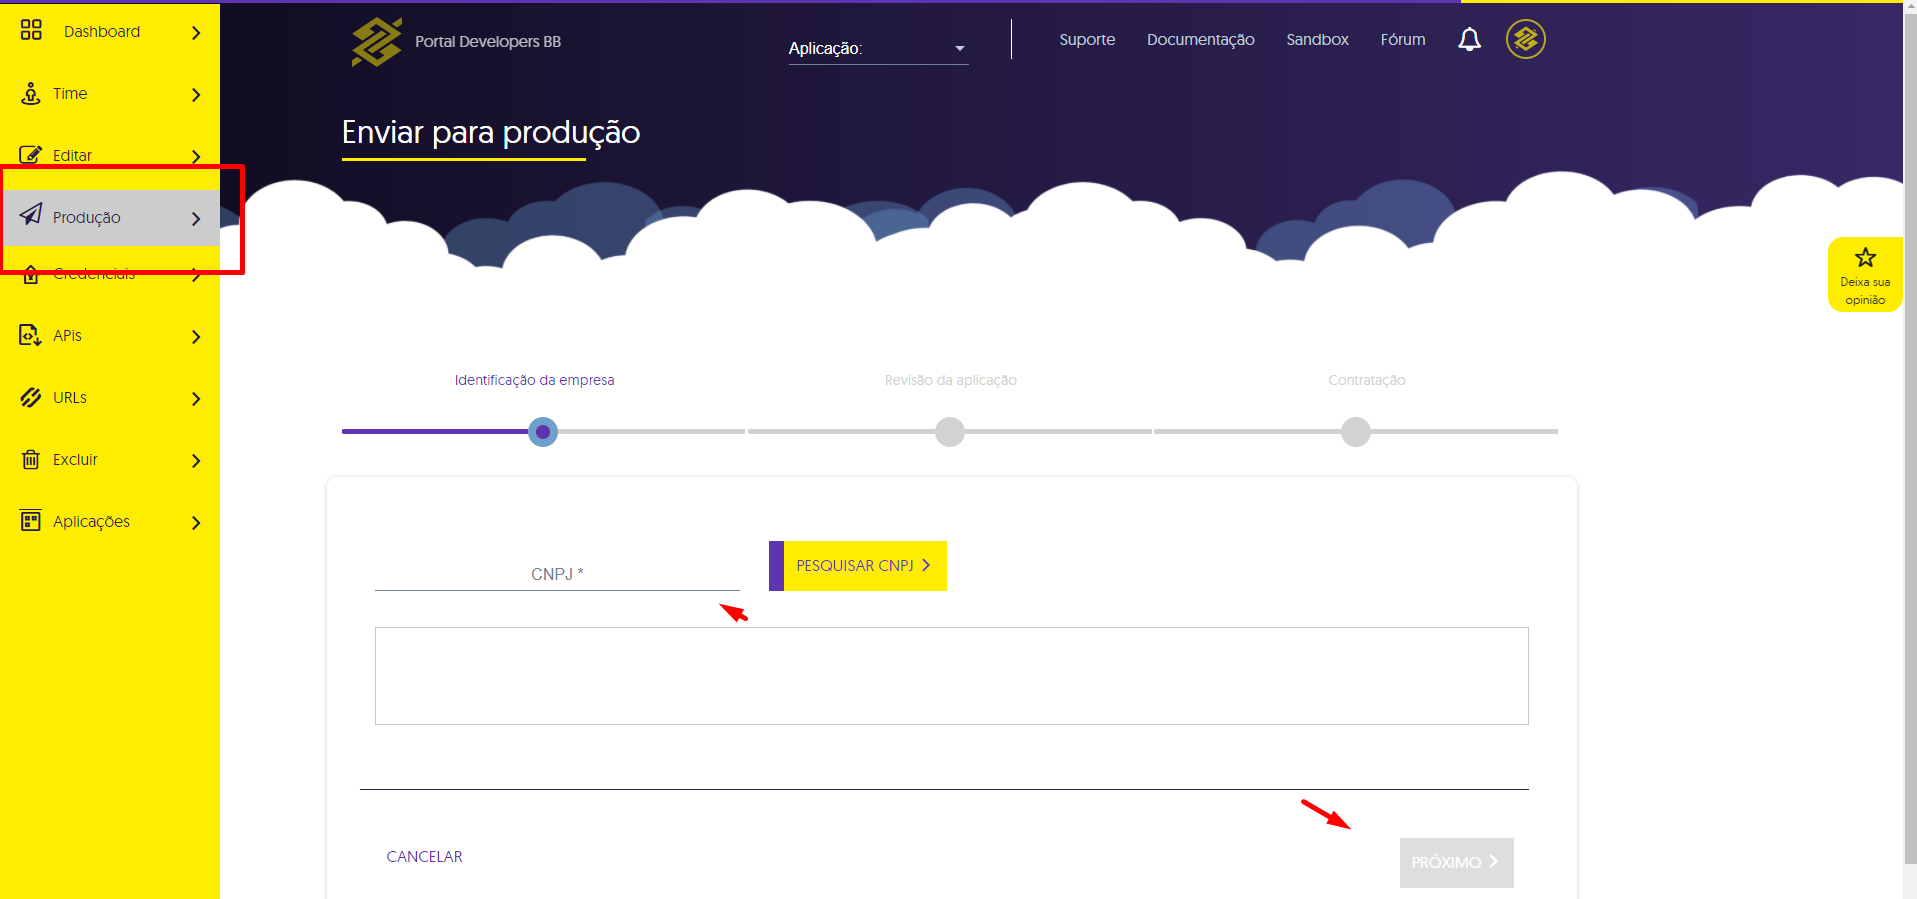This screenshot has height=899, width=1917.
Task: Select Editar label in sidebar
Action: pyautogui.click(x=72, y=156)
